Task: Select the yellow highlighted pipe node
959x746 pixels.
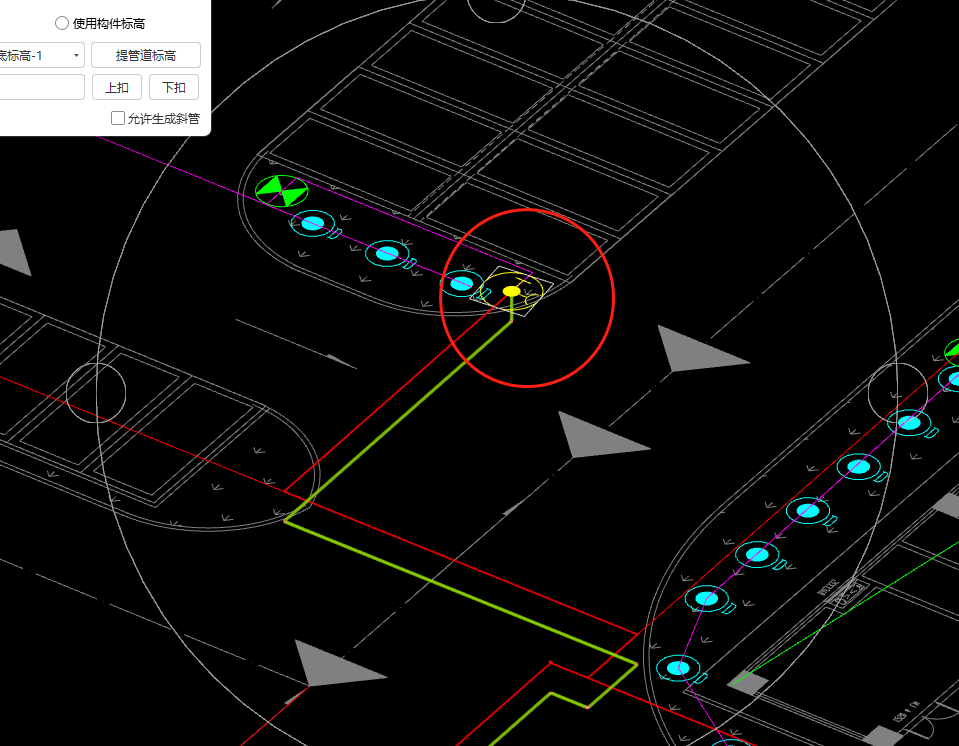Action: pos(511,291)
